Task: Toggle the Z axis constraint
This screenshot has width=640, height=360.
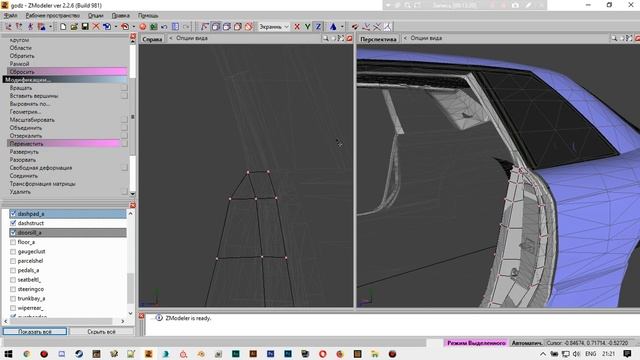Action: coord(318,27)
